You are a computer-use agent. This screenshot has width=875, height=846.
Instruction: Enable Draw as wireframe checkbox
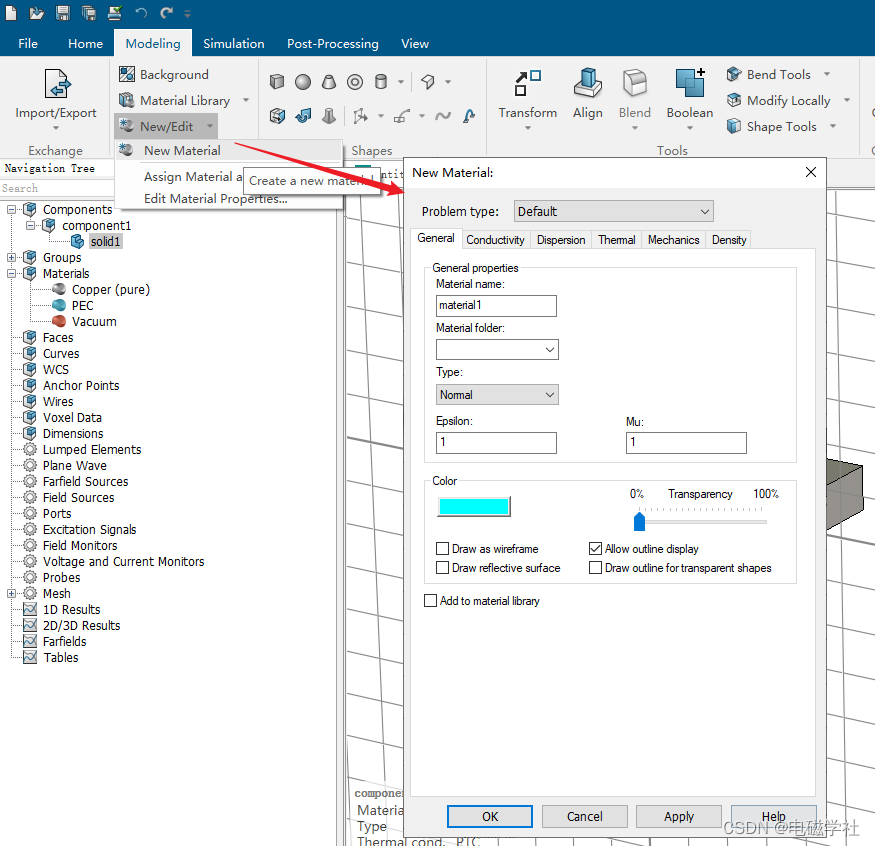(443, 549)
